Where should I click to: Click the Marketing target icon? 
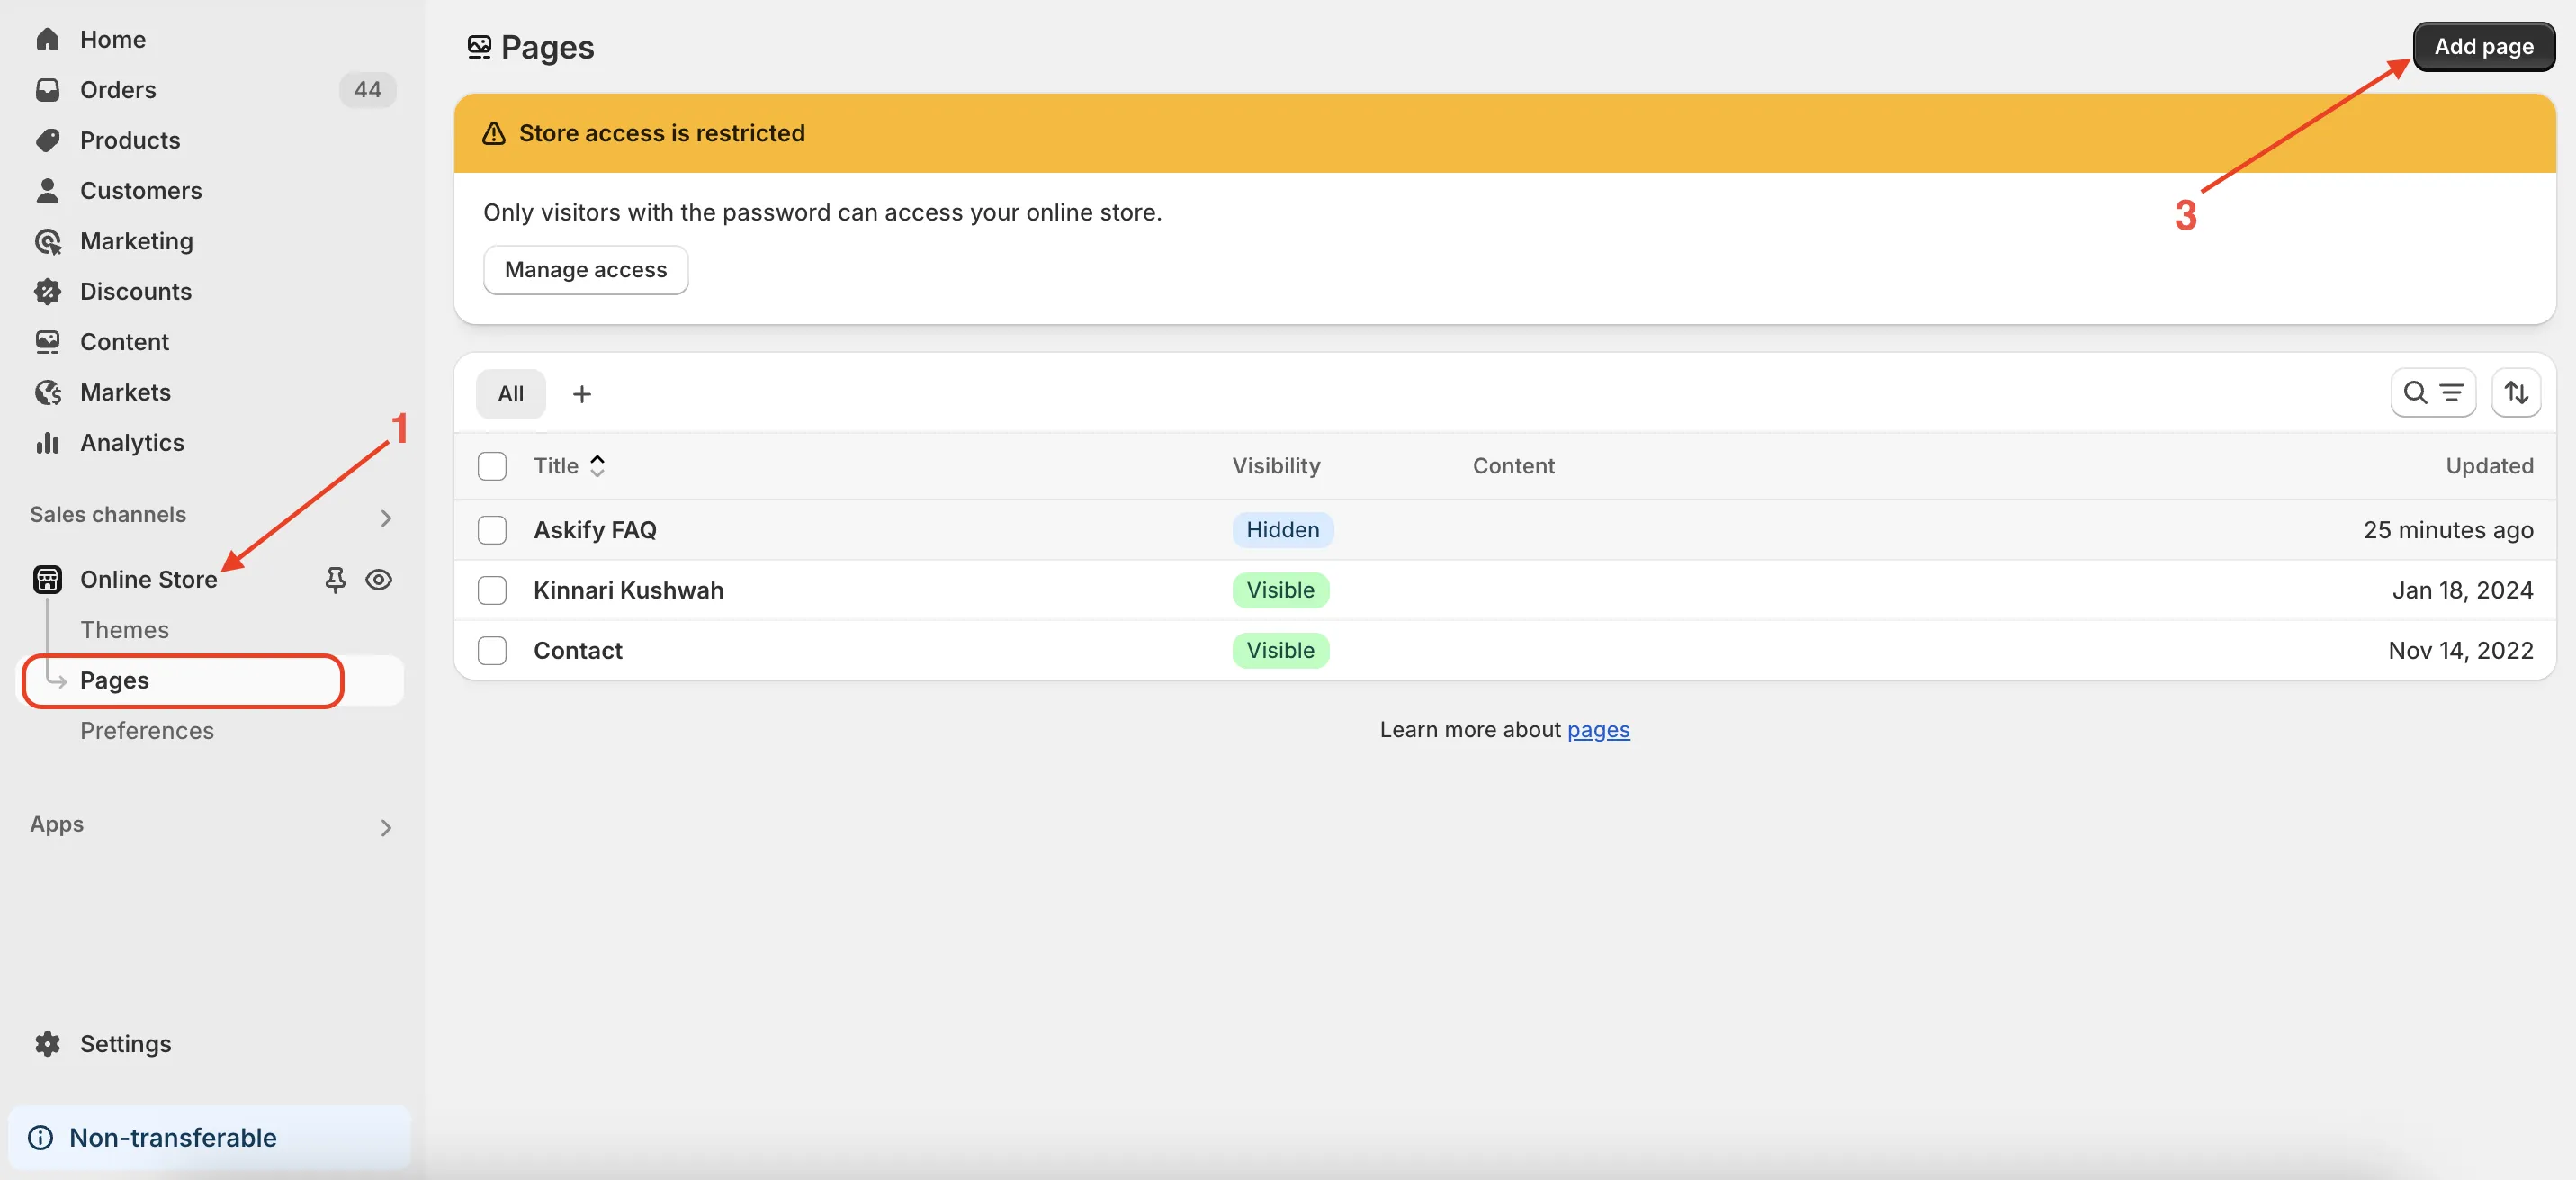click(47, 241)
